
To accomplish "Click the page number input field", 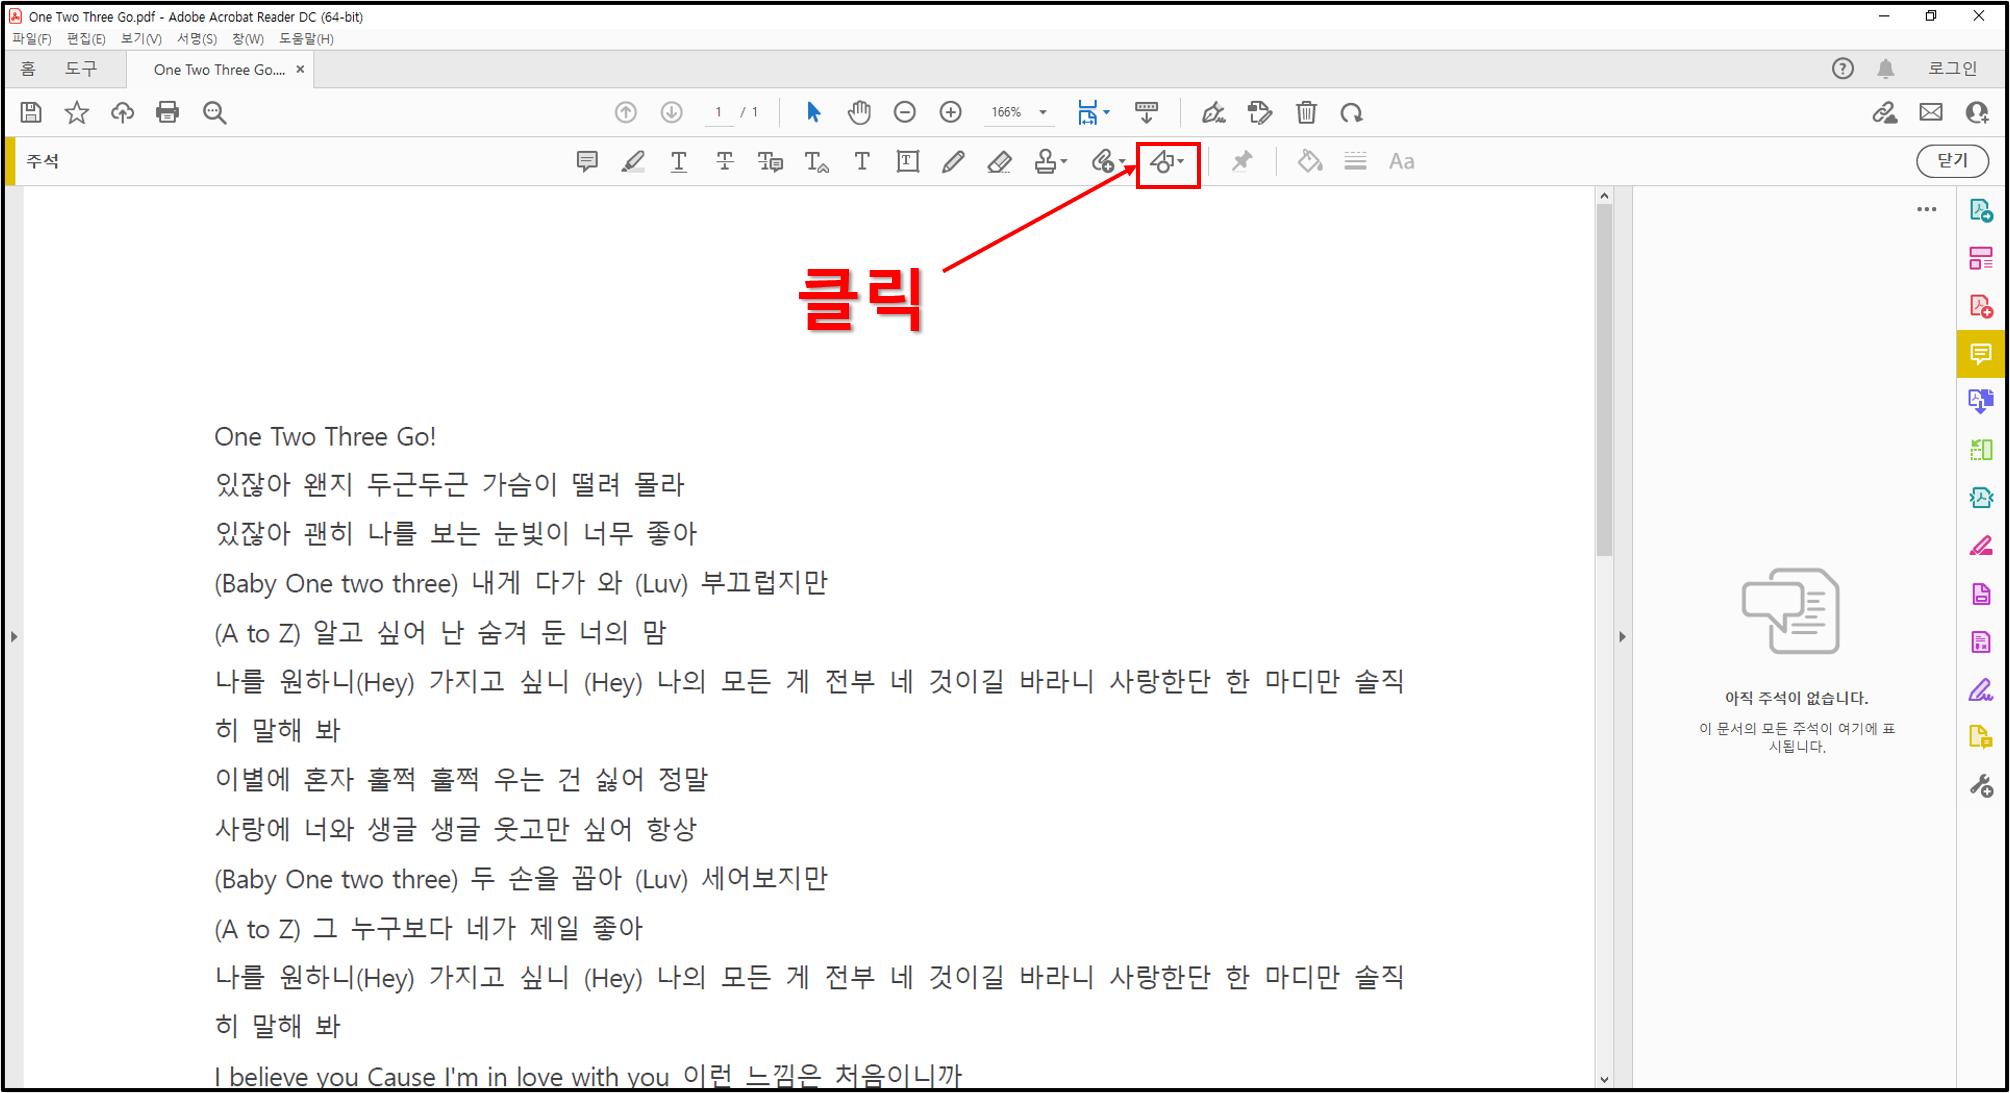I will (719, 113).
